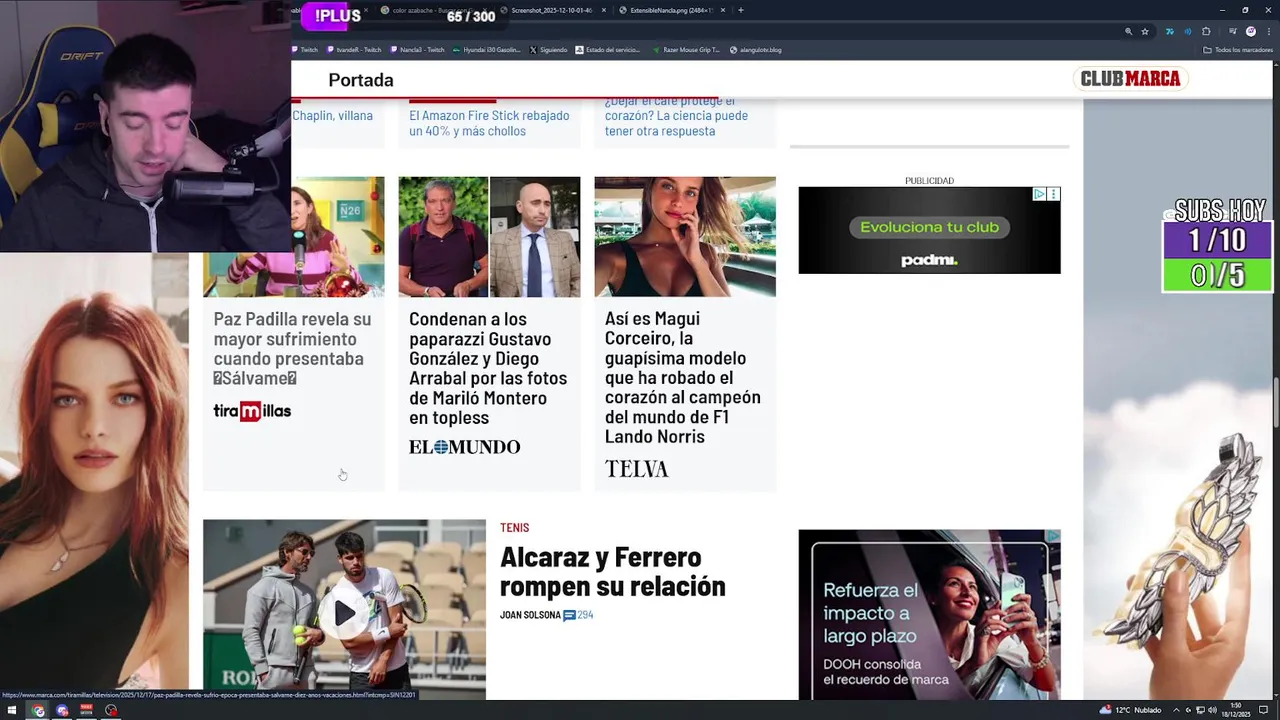
Task: Click the Portada section heading
Action: tap(361, 80)
